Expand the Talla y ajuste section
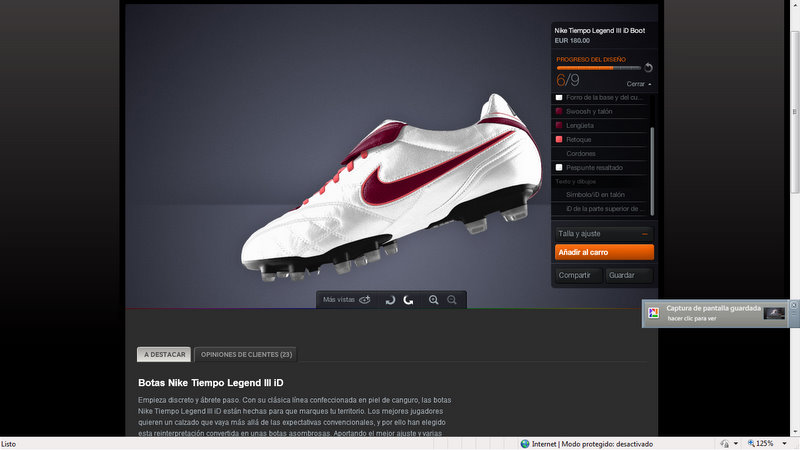The width and height of the screenshot is (800, 450). [x=604, y=234]
